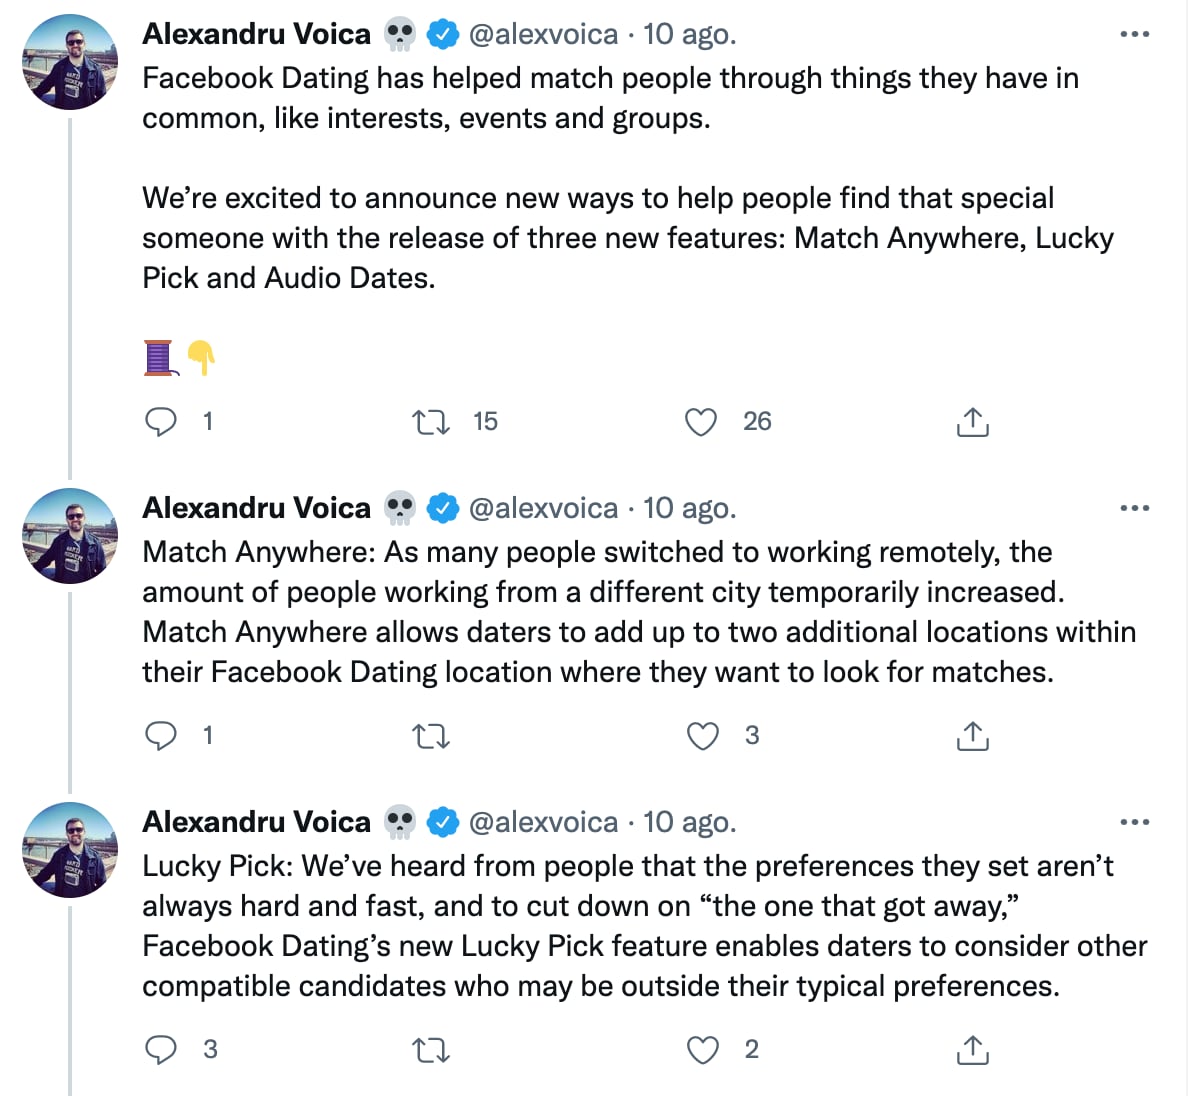1198x1096 pixels.
Task: Click the "10 ago." timestamp on Match Anywhere tweet
Action: 689,508
